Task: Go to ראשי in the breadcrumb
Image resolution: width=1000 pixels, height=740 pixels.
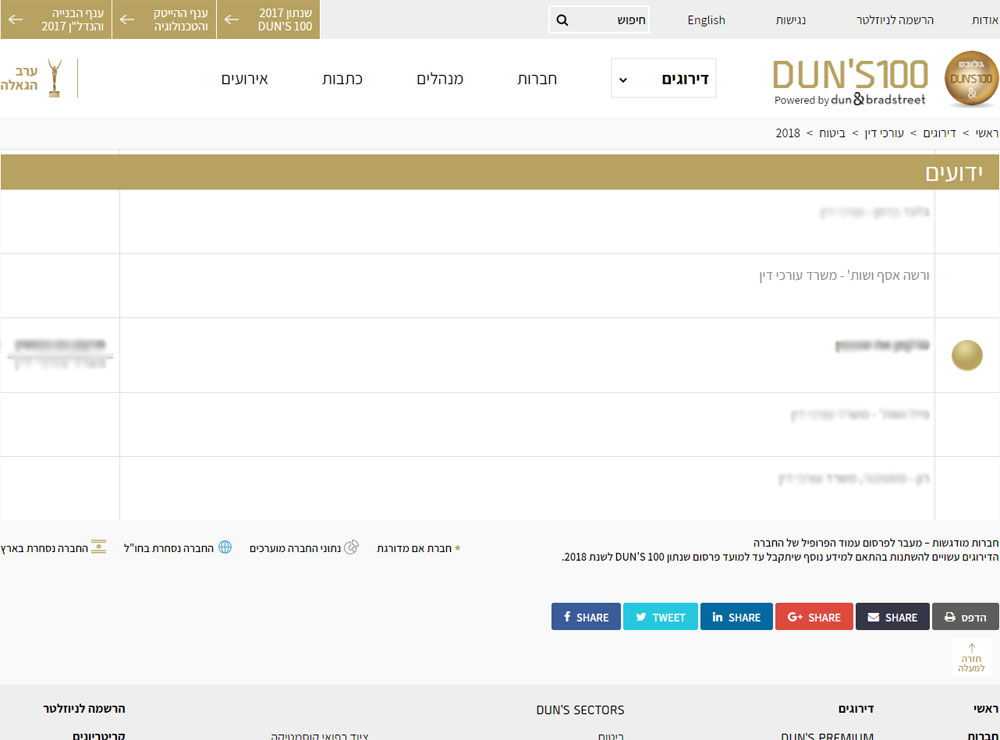Action: pyautogui.click(x=987, y=133)
